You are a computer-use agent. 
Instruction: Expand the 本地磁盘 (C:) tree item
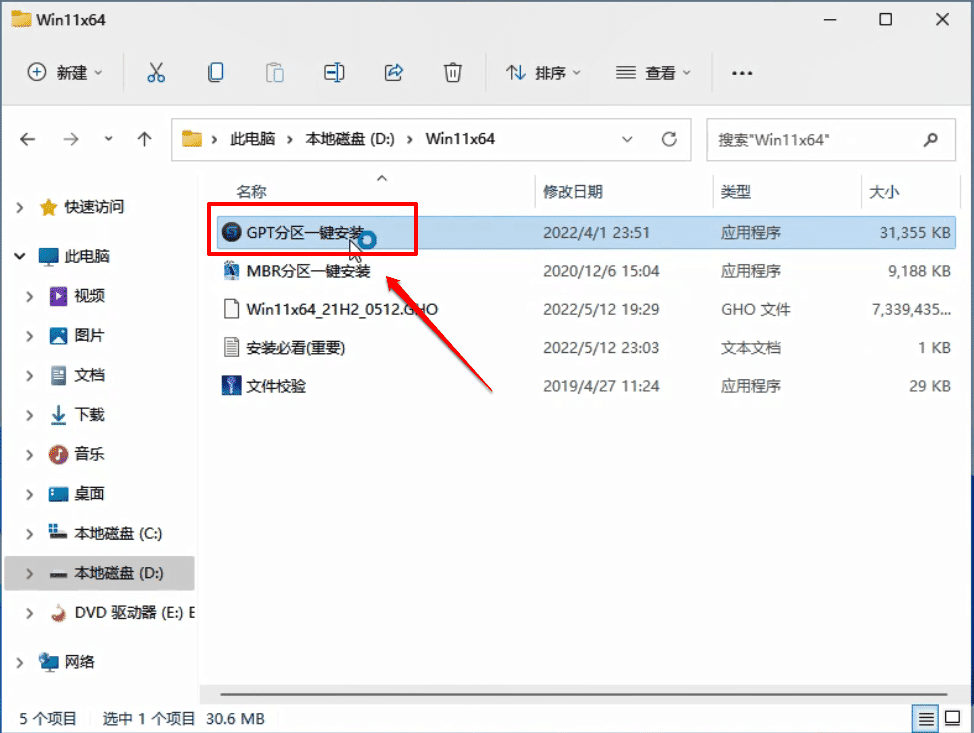tap(29, 533)
